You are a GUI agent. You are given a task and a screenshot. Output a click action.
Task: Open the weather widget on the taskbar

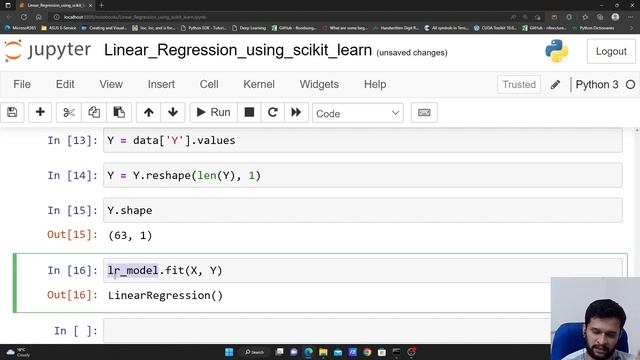(18, 352)
